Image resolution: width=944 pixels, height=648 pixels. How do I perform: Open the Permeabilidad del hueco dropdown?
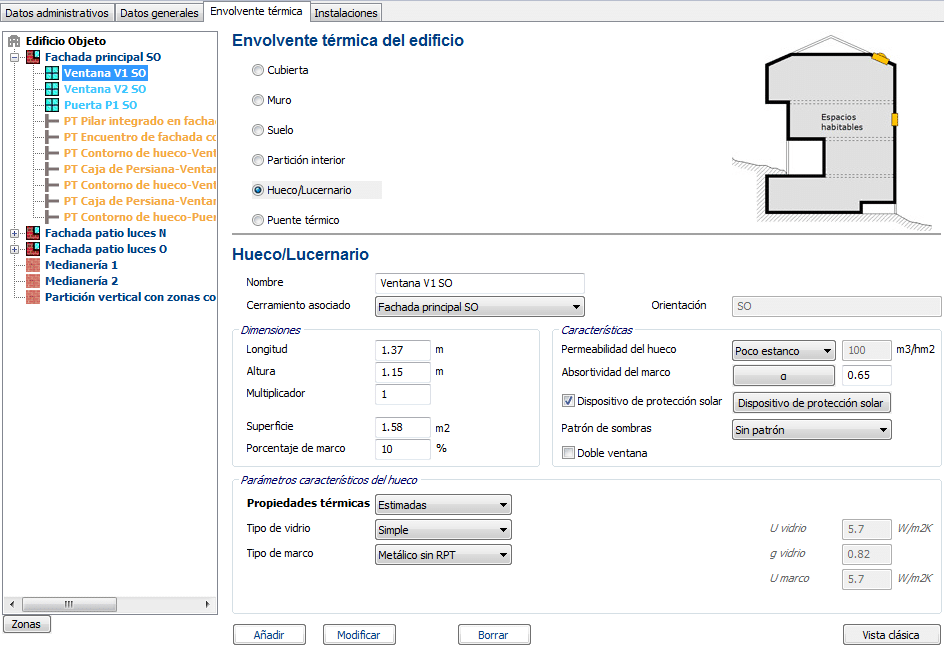[x=783, y=351]
